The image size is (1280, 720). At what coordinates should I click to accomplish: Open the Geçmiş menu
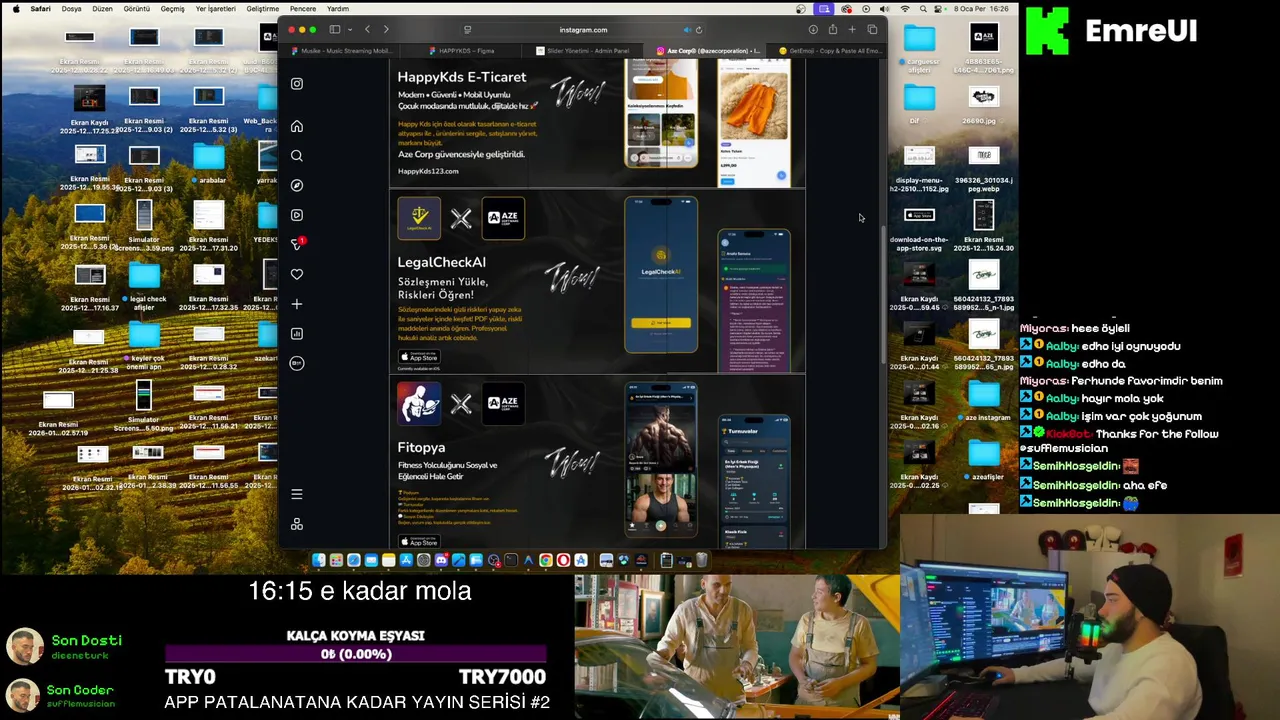pyautogui.click(x=172, y=8)
